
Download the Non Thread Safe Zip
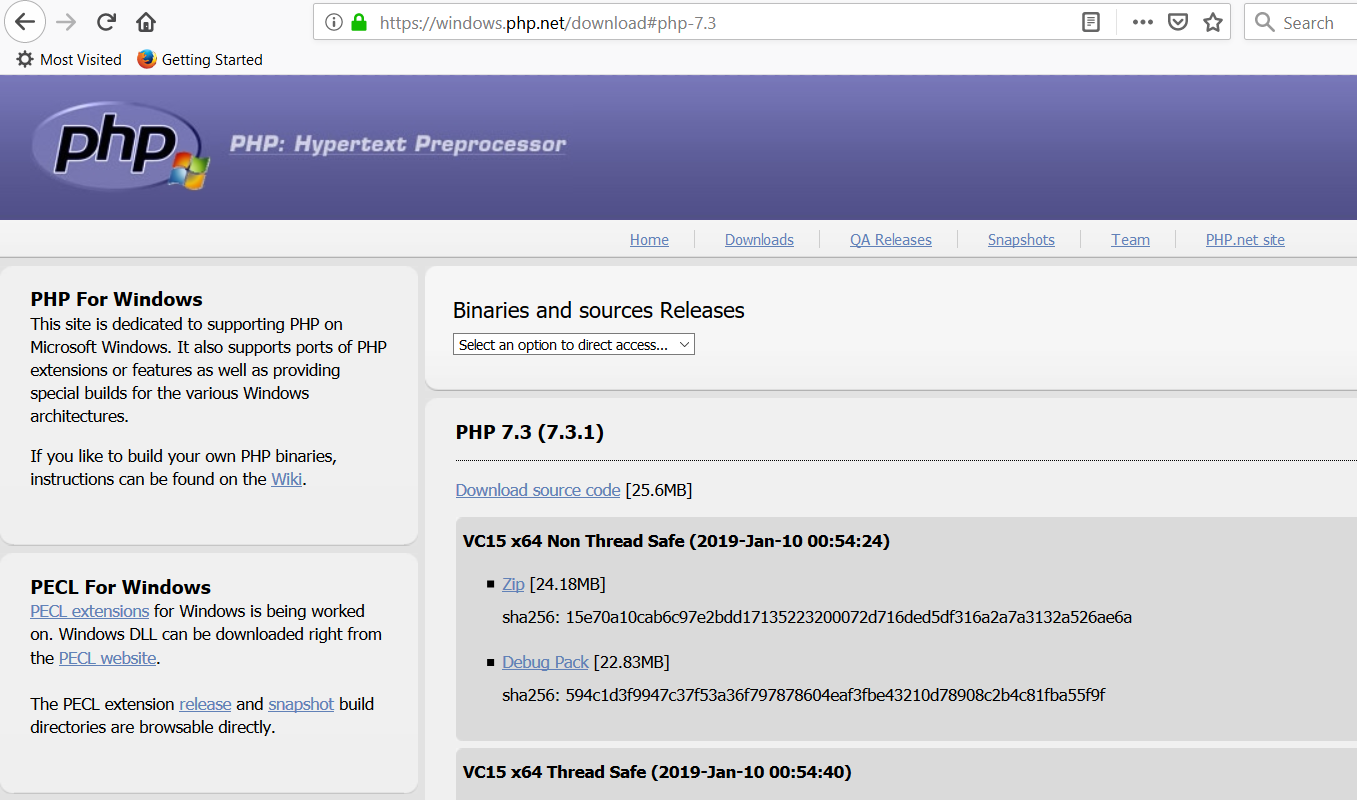click(x=513, y=584)
